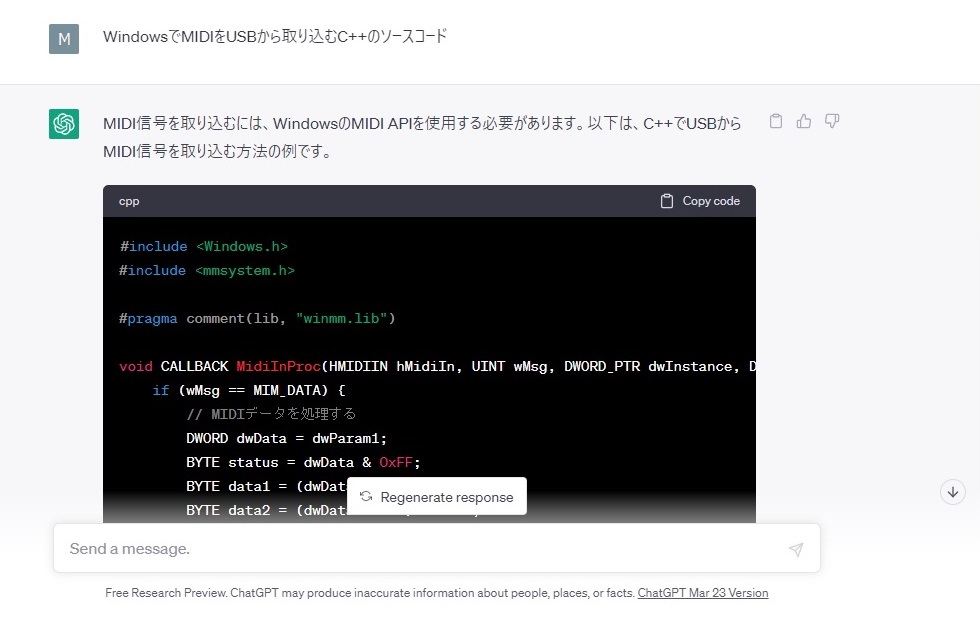Click the send message paper plane icon
Viewport: 980px width, 623px height.
tap(796, 549)
